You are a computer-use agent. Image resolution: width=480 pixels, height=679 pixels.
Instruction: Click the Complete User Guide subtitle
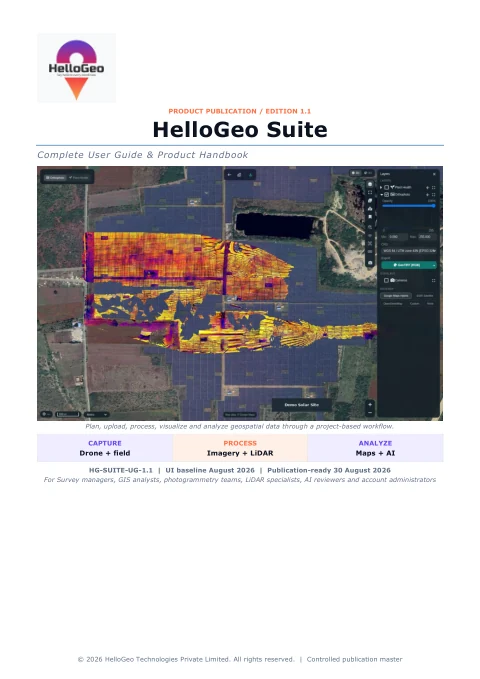(143, 155)
